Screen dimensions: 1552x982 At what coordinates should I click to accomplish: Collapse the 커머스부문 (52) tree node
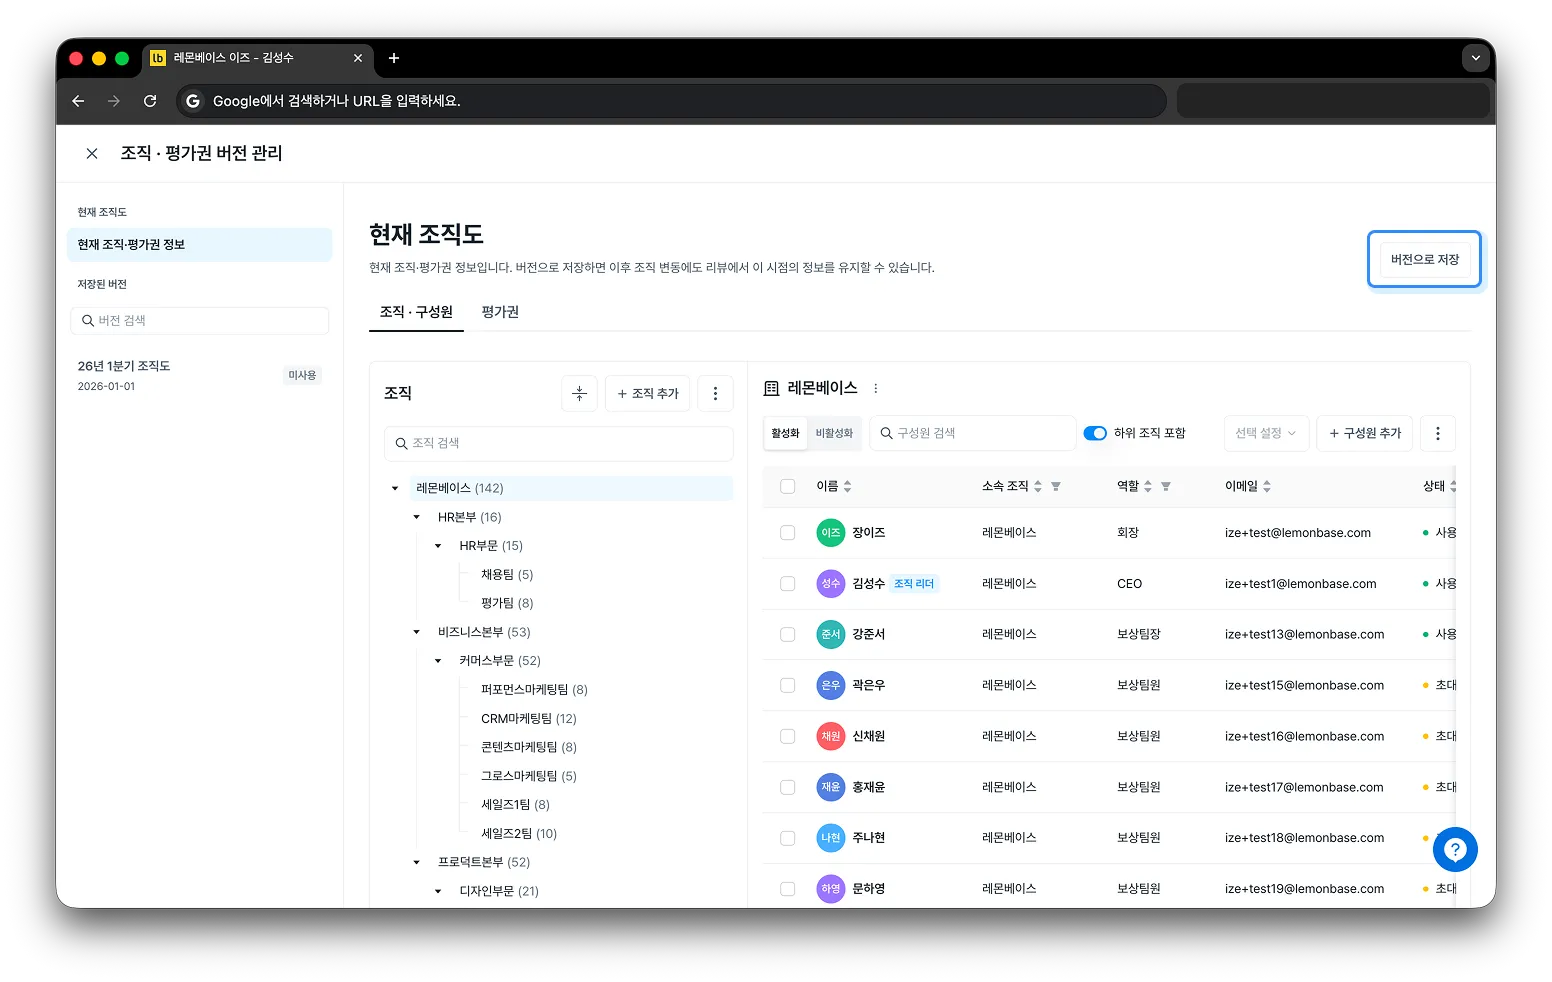[438, 661]
